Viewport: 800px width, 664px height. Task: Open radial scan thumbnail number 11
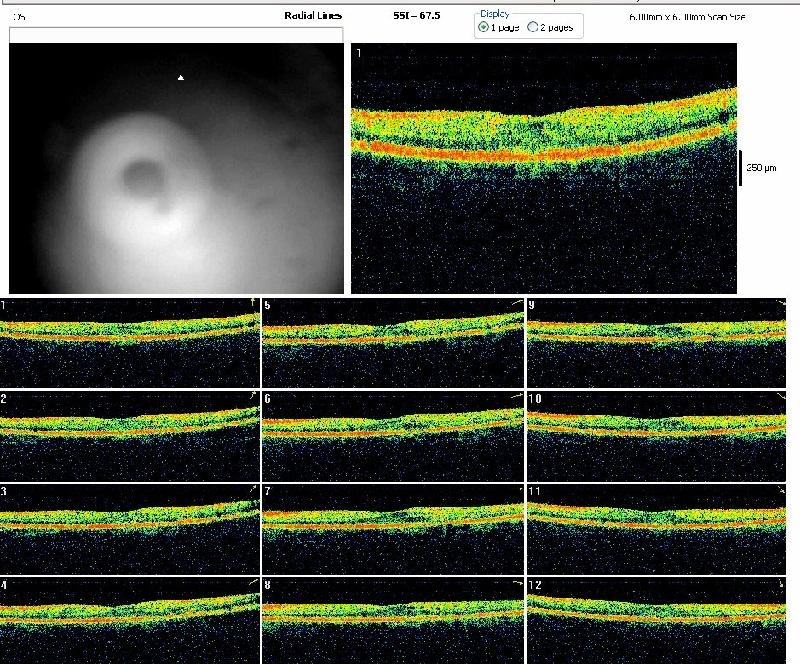[656, 528]
